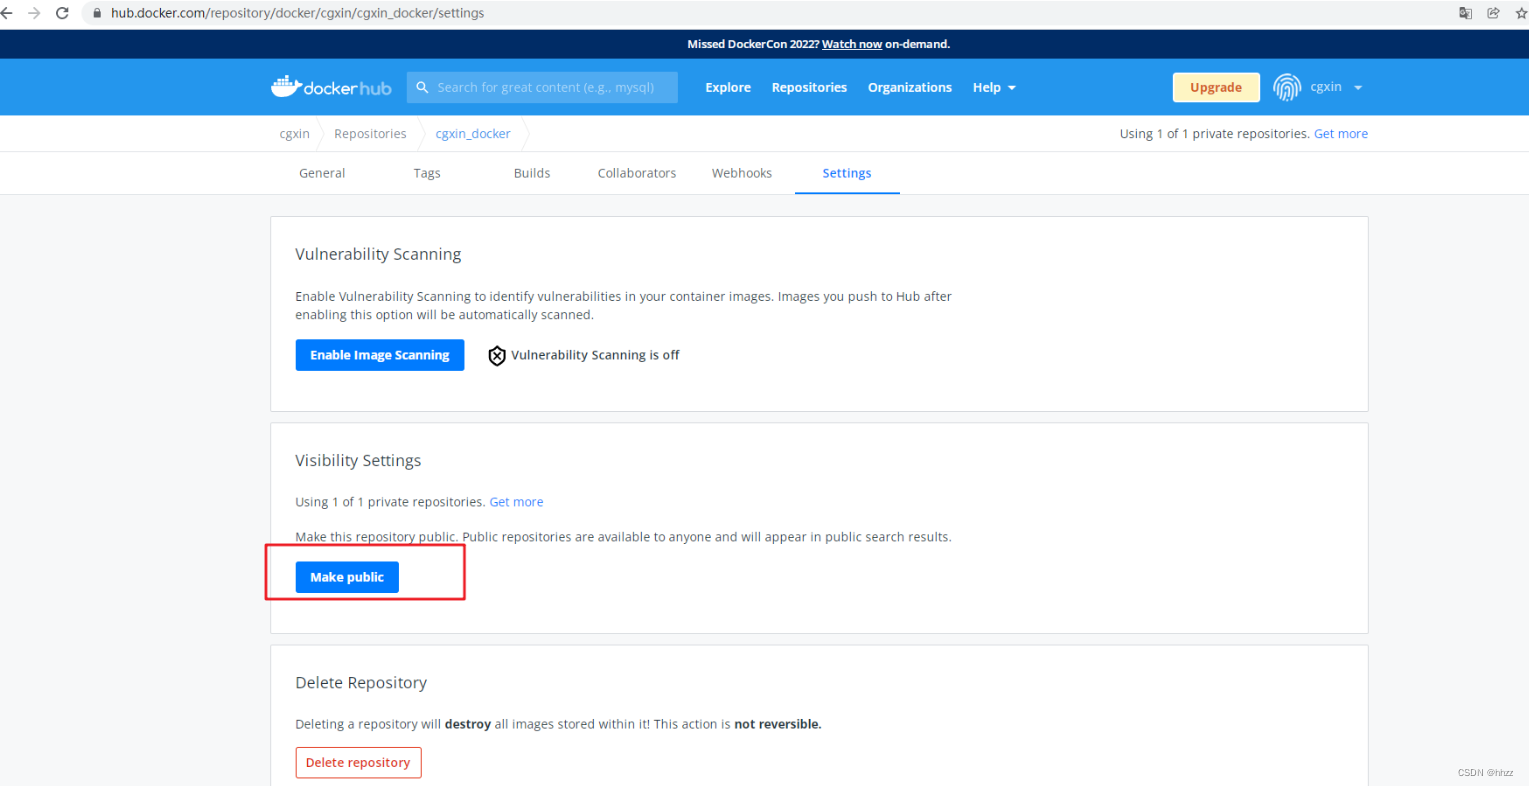Click the Visibility Settings heading
This screenshot has width=1529, height=786.
(358, 460)
